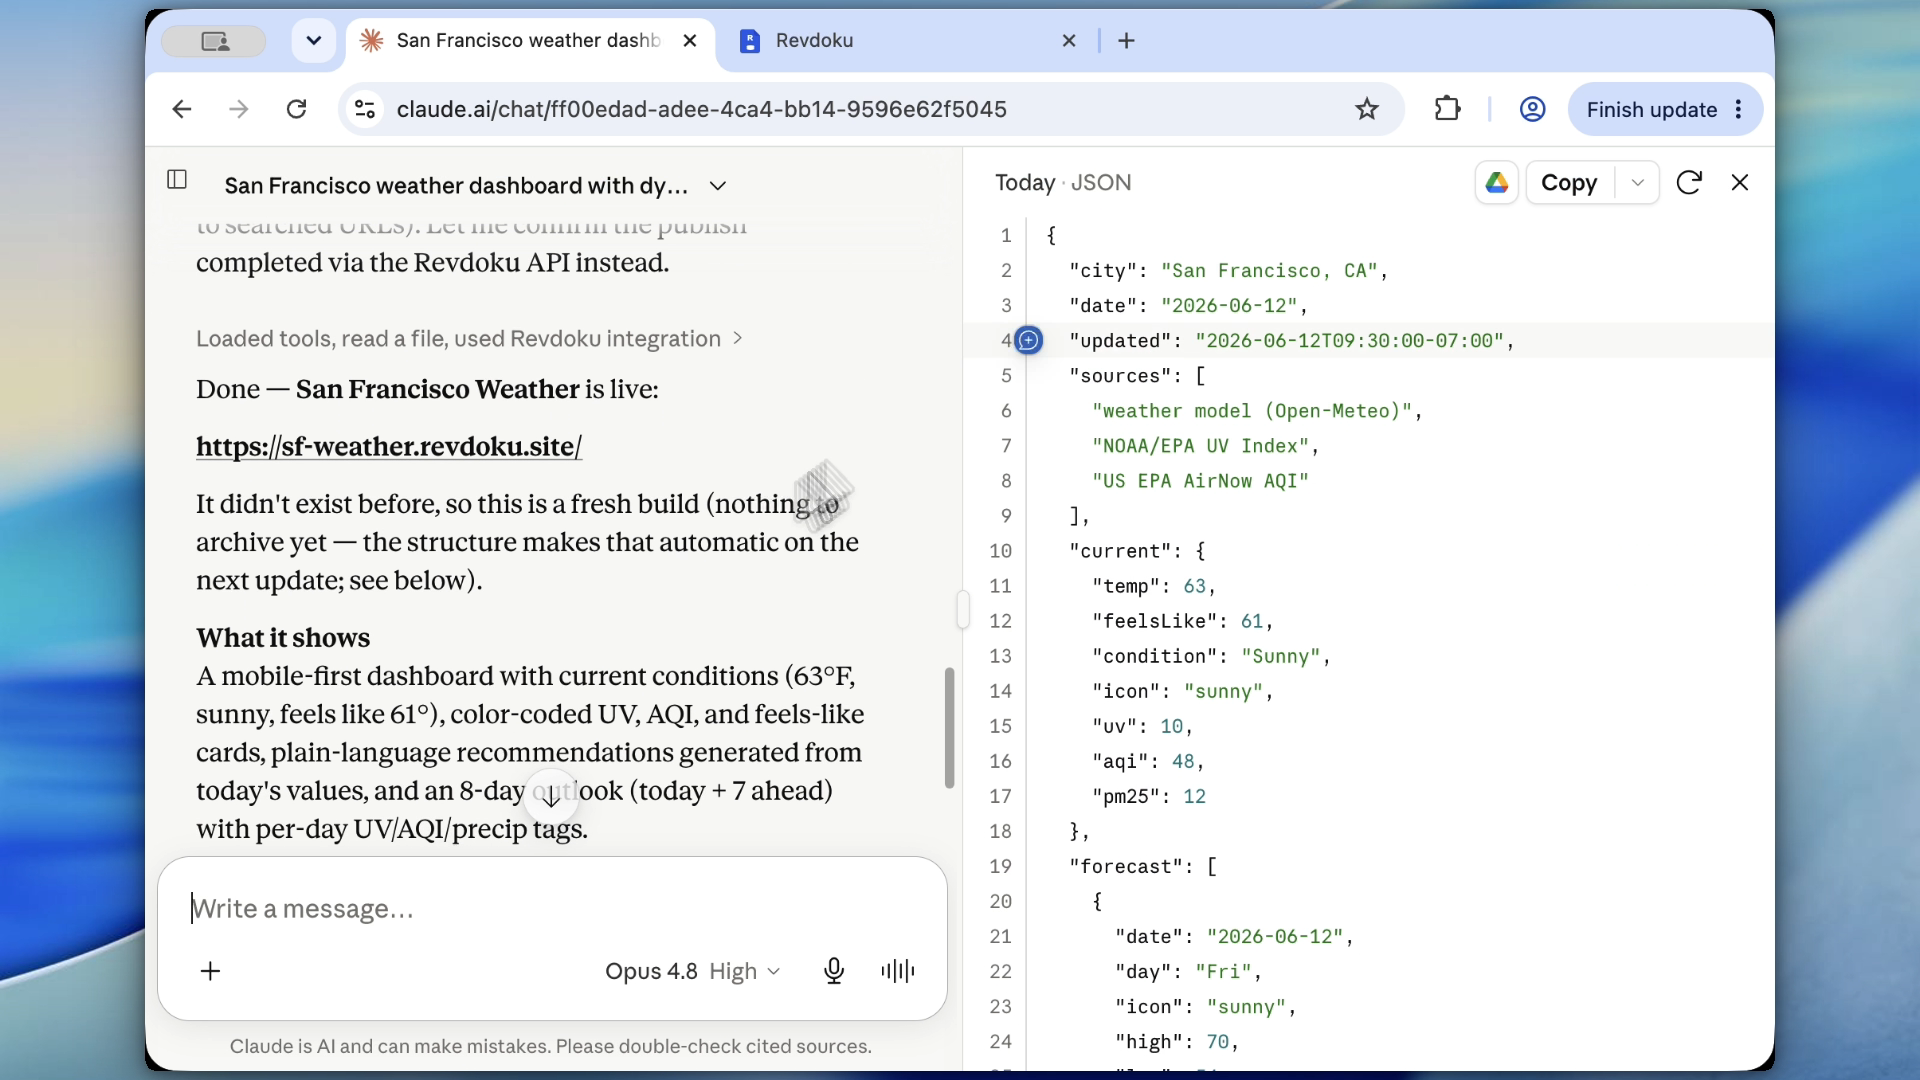Open the browser profile icon
The image size is (1920, 1080).
(x=1532, y=109)
